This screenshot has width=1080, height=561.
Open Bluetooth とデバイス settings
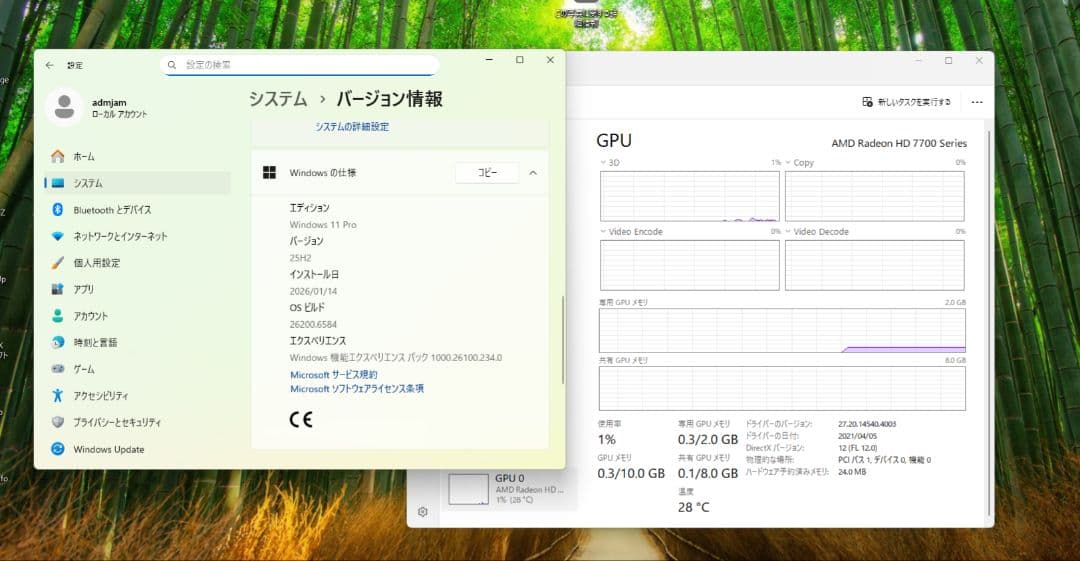tap(137, 210)
